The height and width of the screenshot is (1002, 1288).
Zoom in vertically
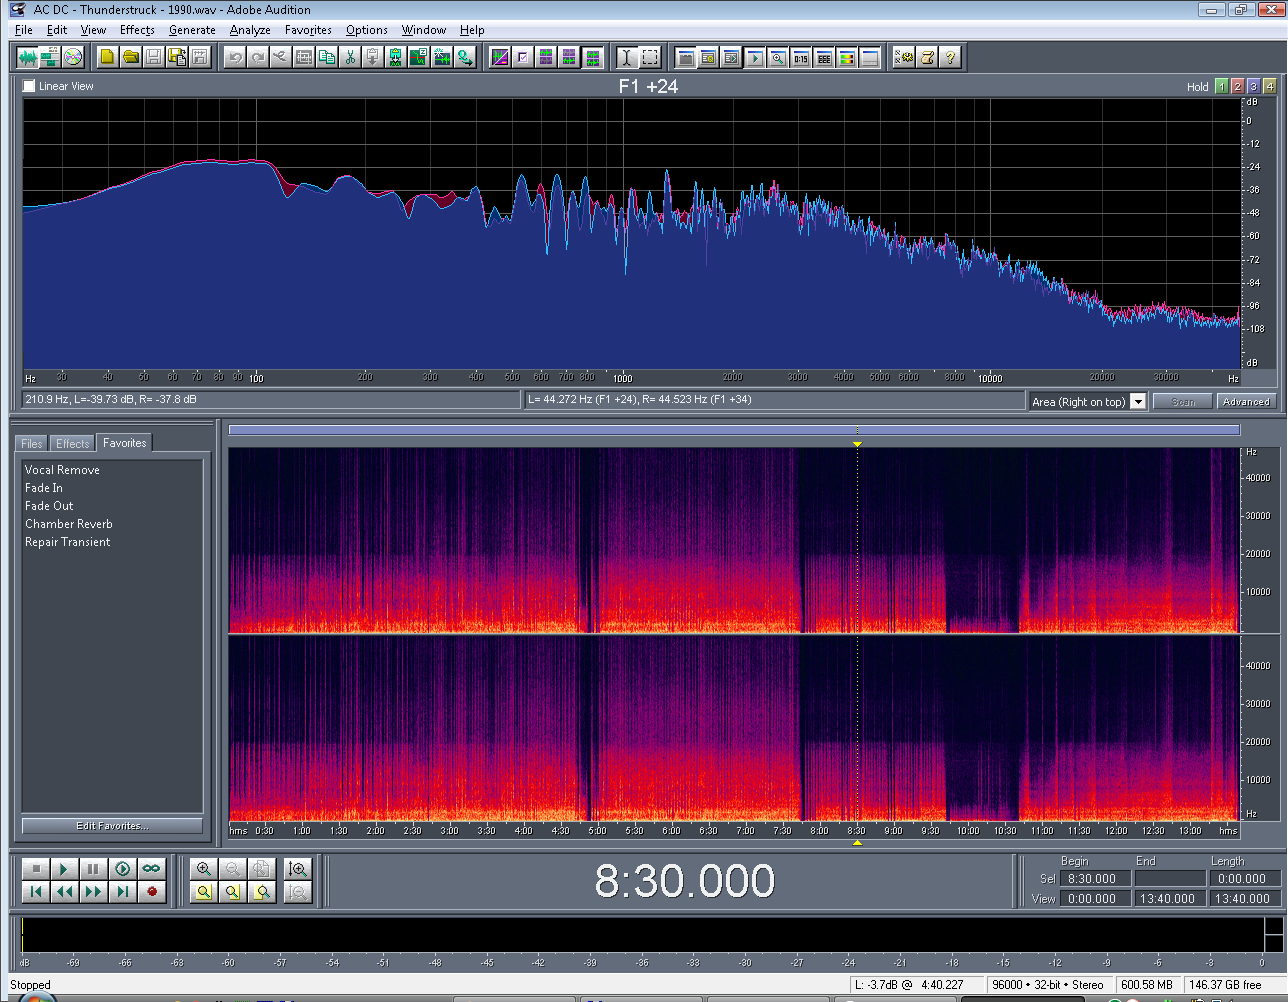[x=297, y=869]
